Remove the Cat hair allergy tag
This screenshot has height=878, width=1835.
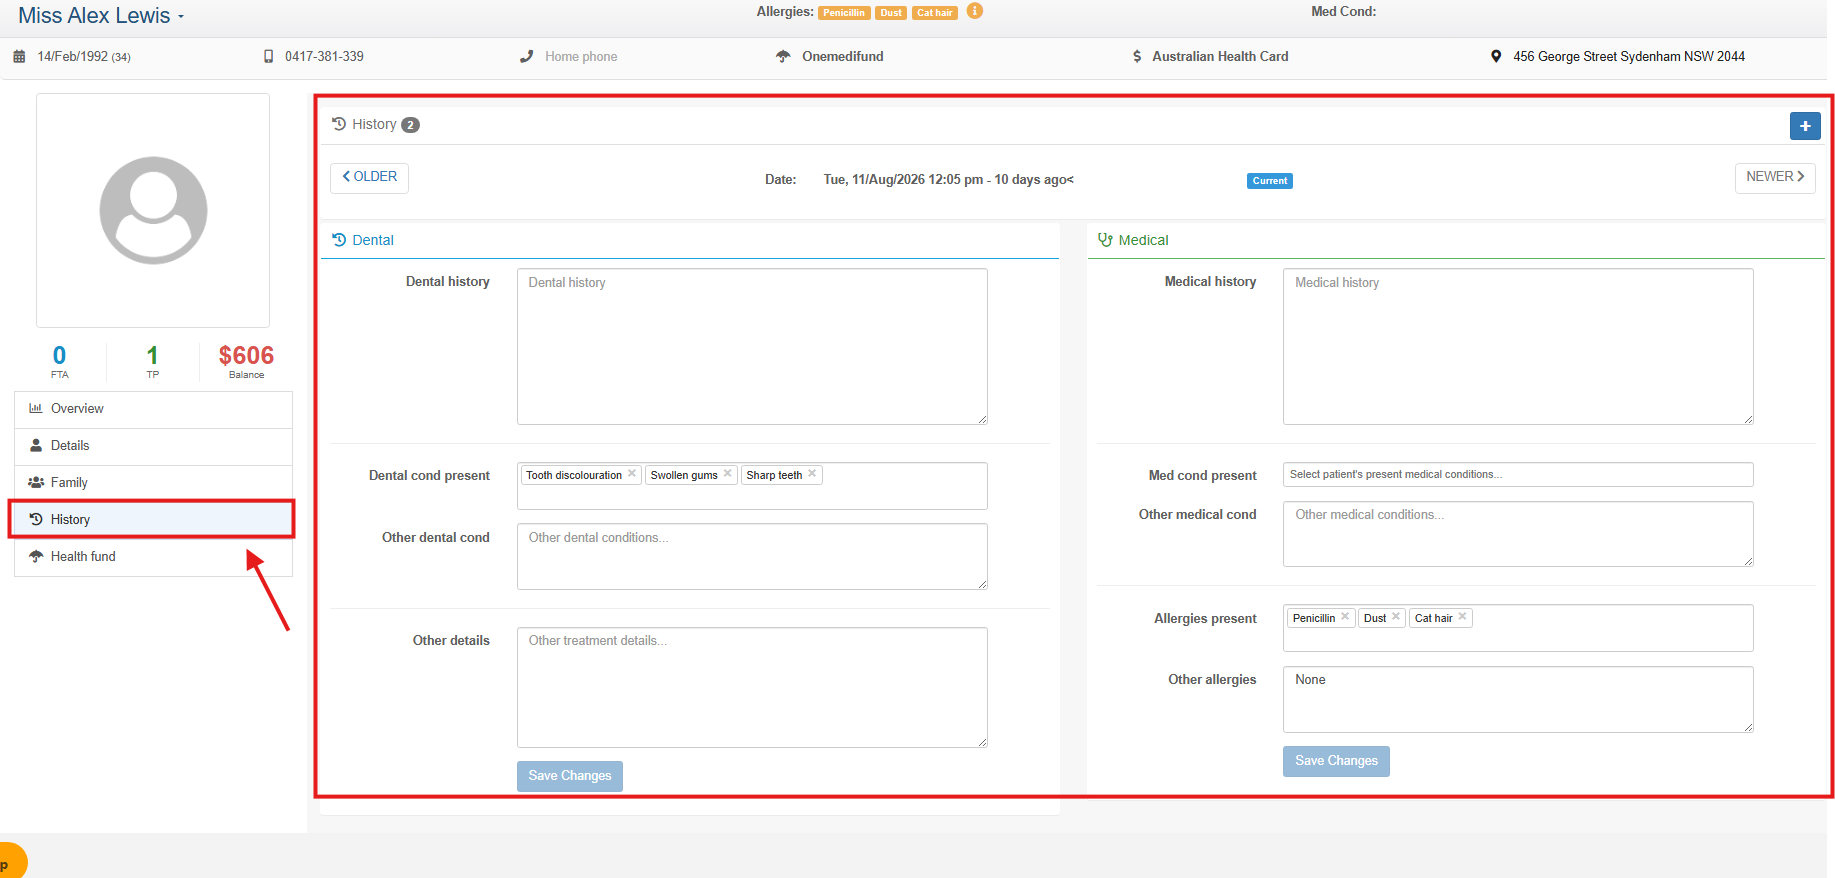(x=1462, y=617)
